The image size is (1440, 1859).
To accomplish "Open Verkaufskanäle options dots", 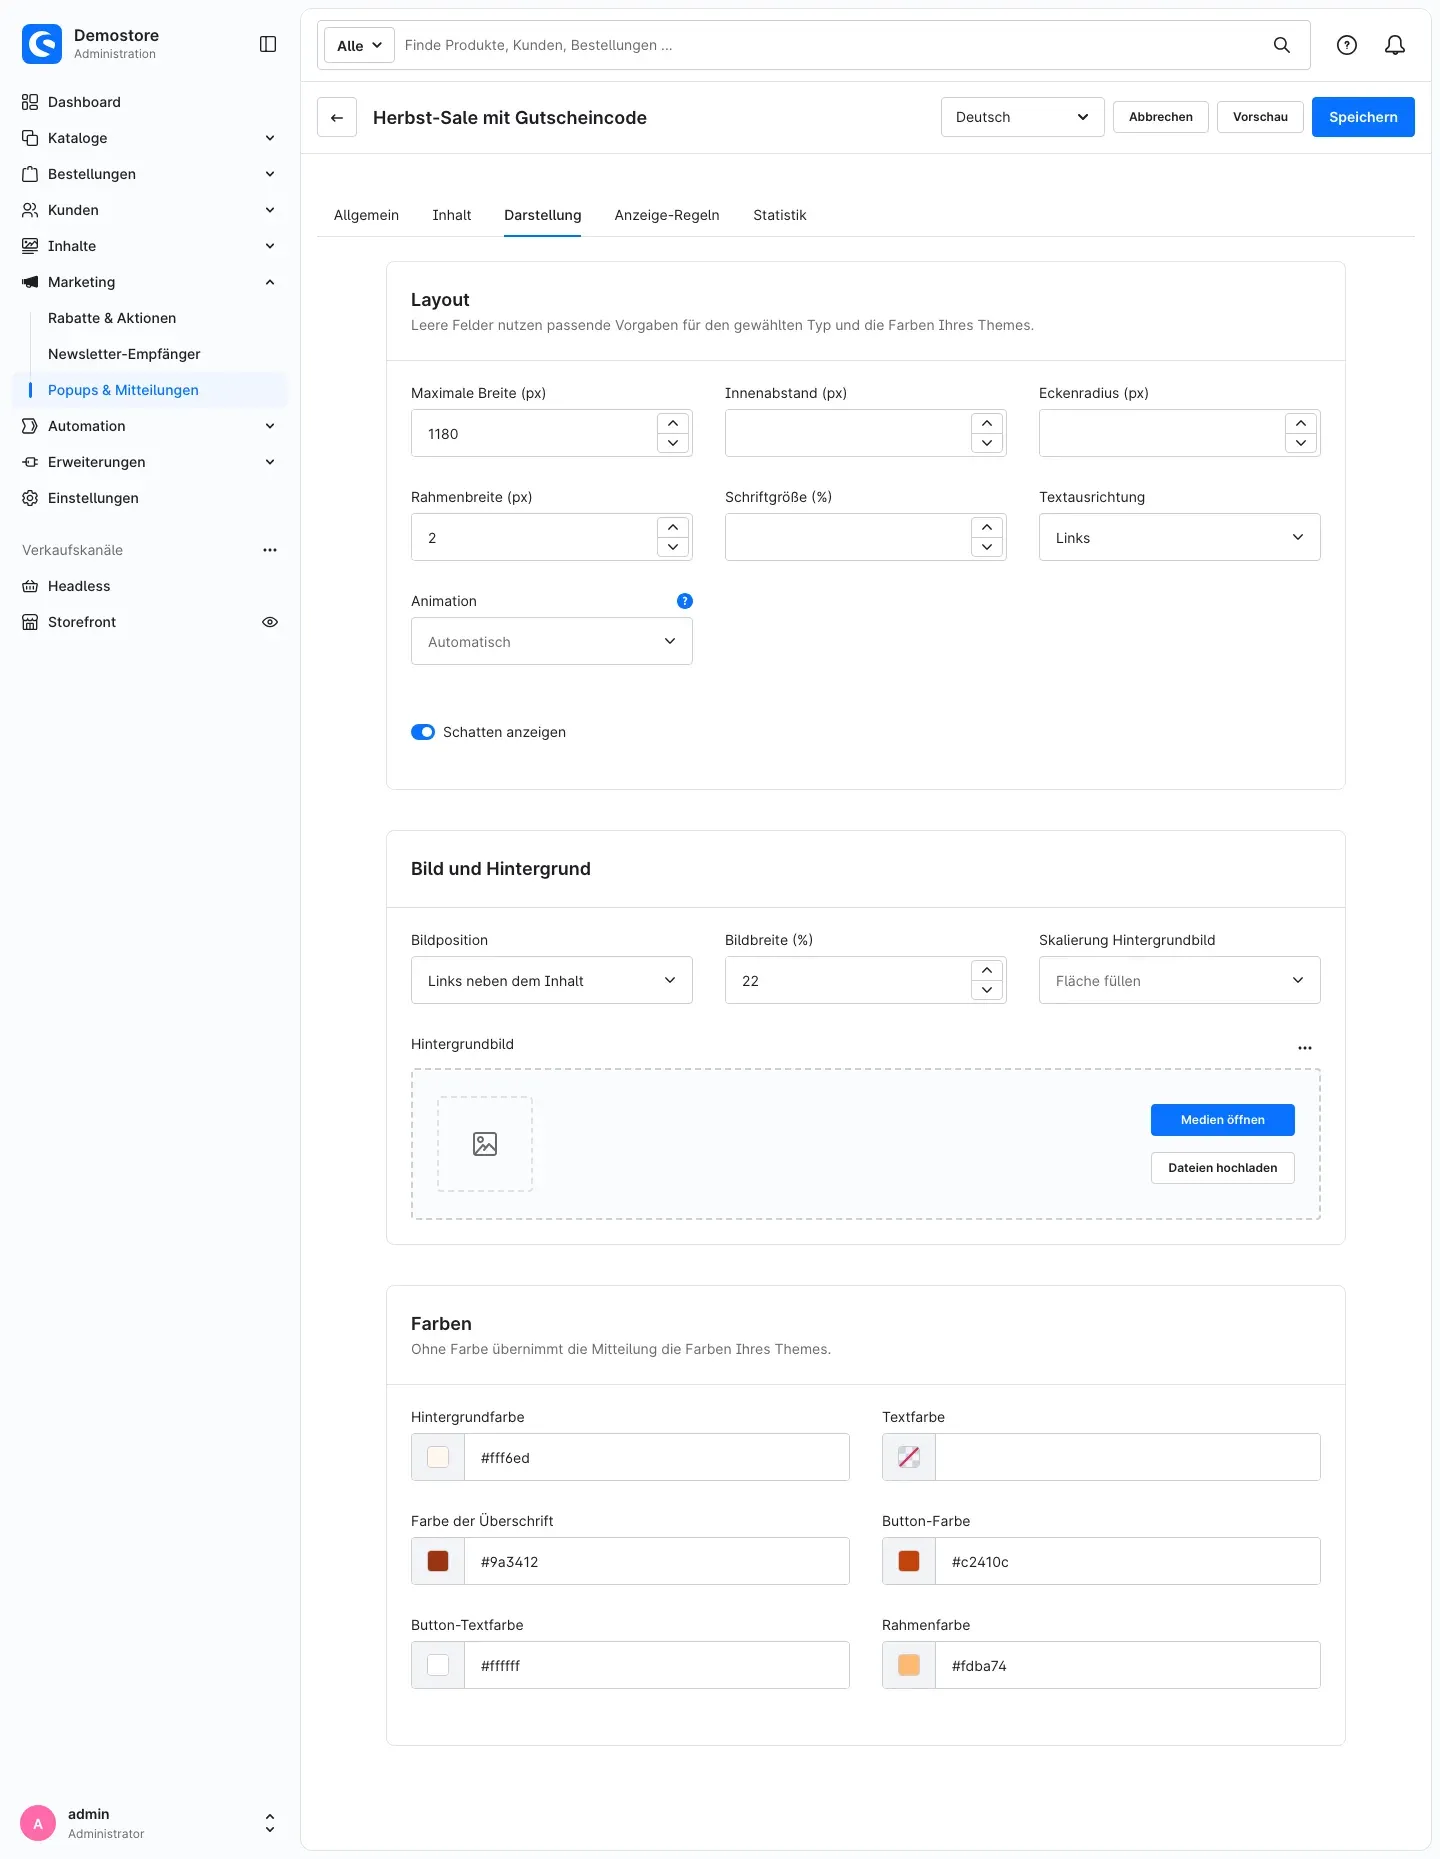I will click(270, 550).
